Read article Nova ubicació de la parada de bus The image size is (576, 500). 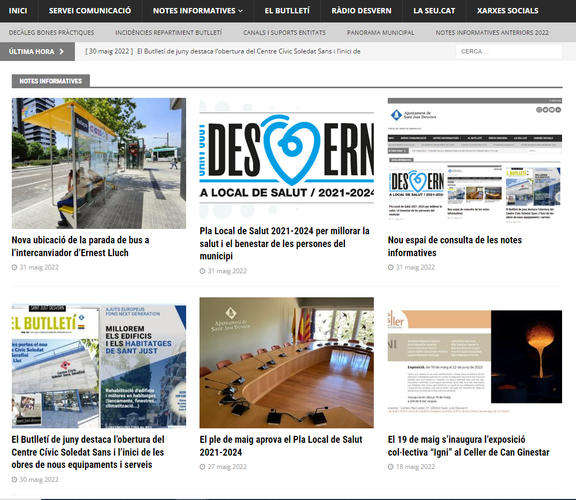click(80, 246)
